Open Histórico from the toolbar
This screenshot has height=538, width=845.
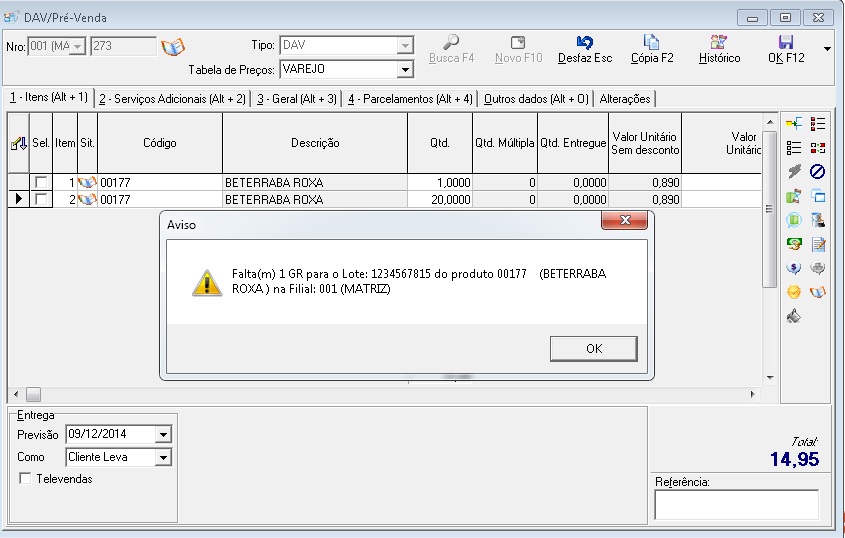pos(719,50)
